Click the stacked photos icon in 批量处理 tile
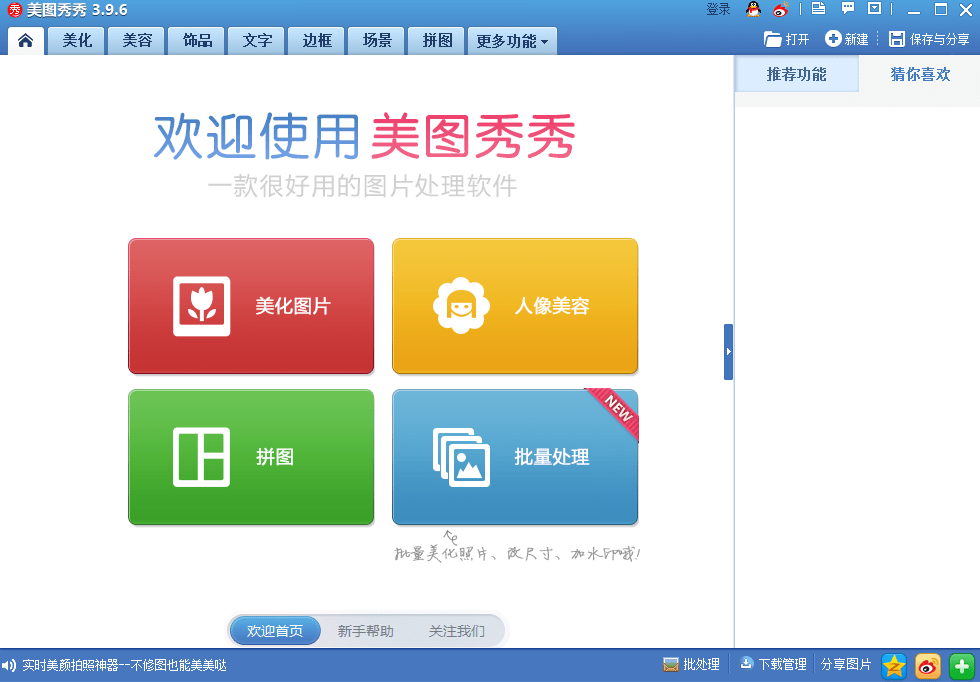Screen dimensions: 980x682 [x=461, y=457]
